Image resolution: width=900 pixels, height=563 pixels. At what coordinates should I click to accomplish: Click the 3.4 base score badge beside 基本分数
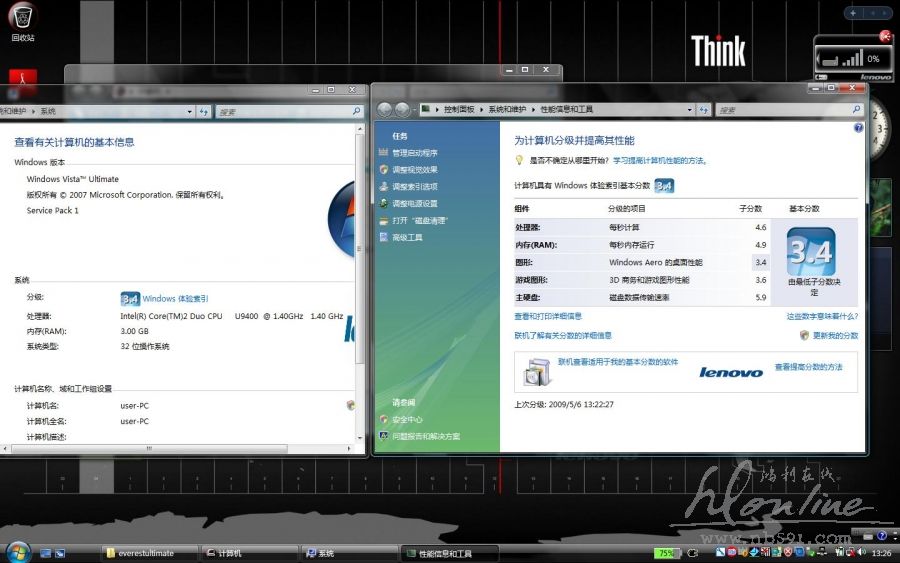(x=664, y=185)
